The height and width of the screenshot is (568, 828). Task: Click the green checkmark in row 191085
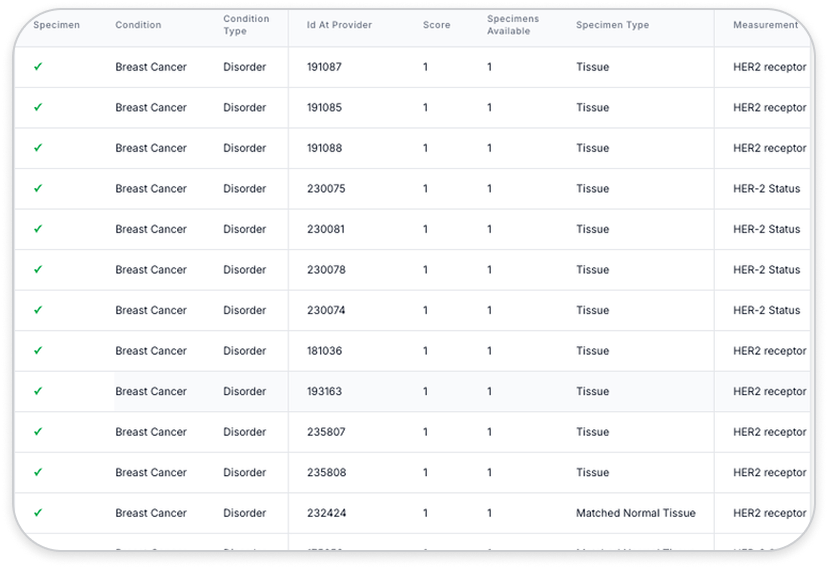click(x=38, y=107)
